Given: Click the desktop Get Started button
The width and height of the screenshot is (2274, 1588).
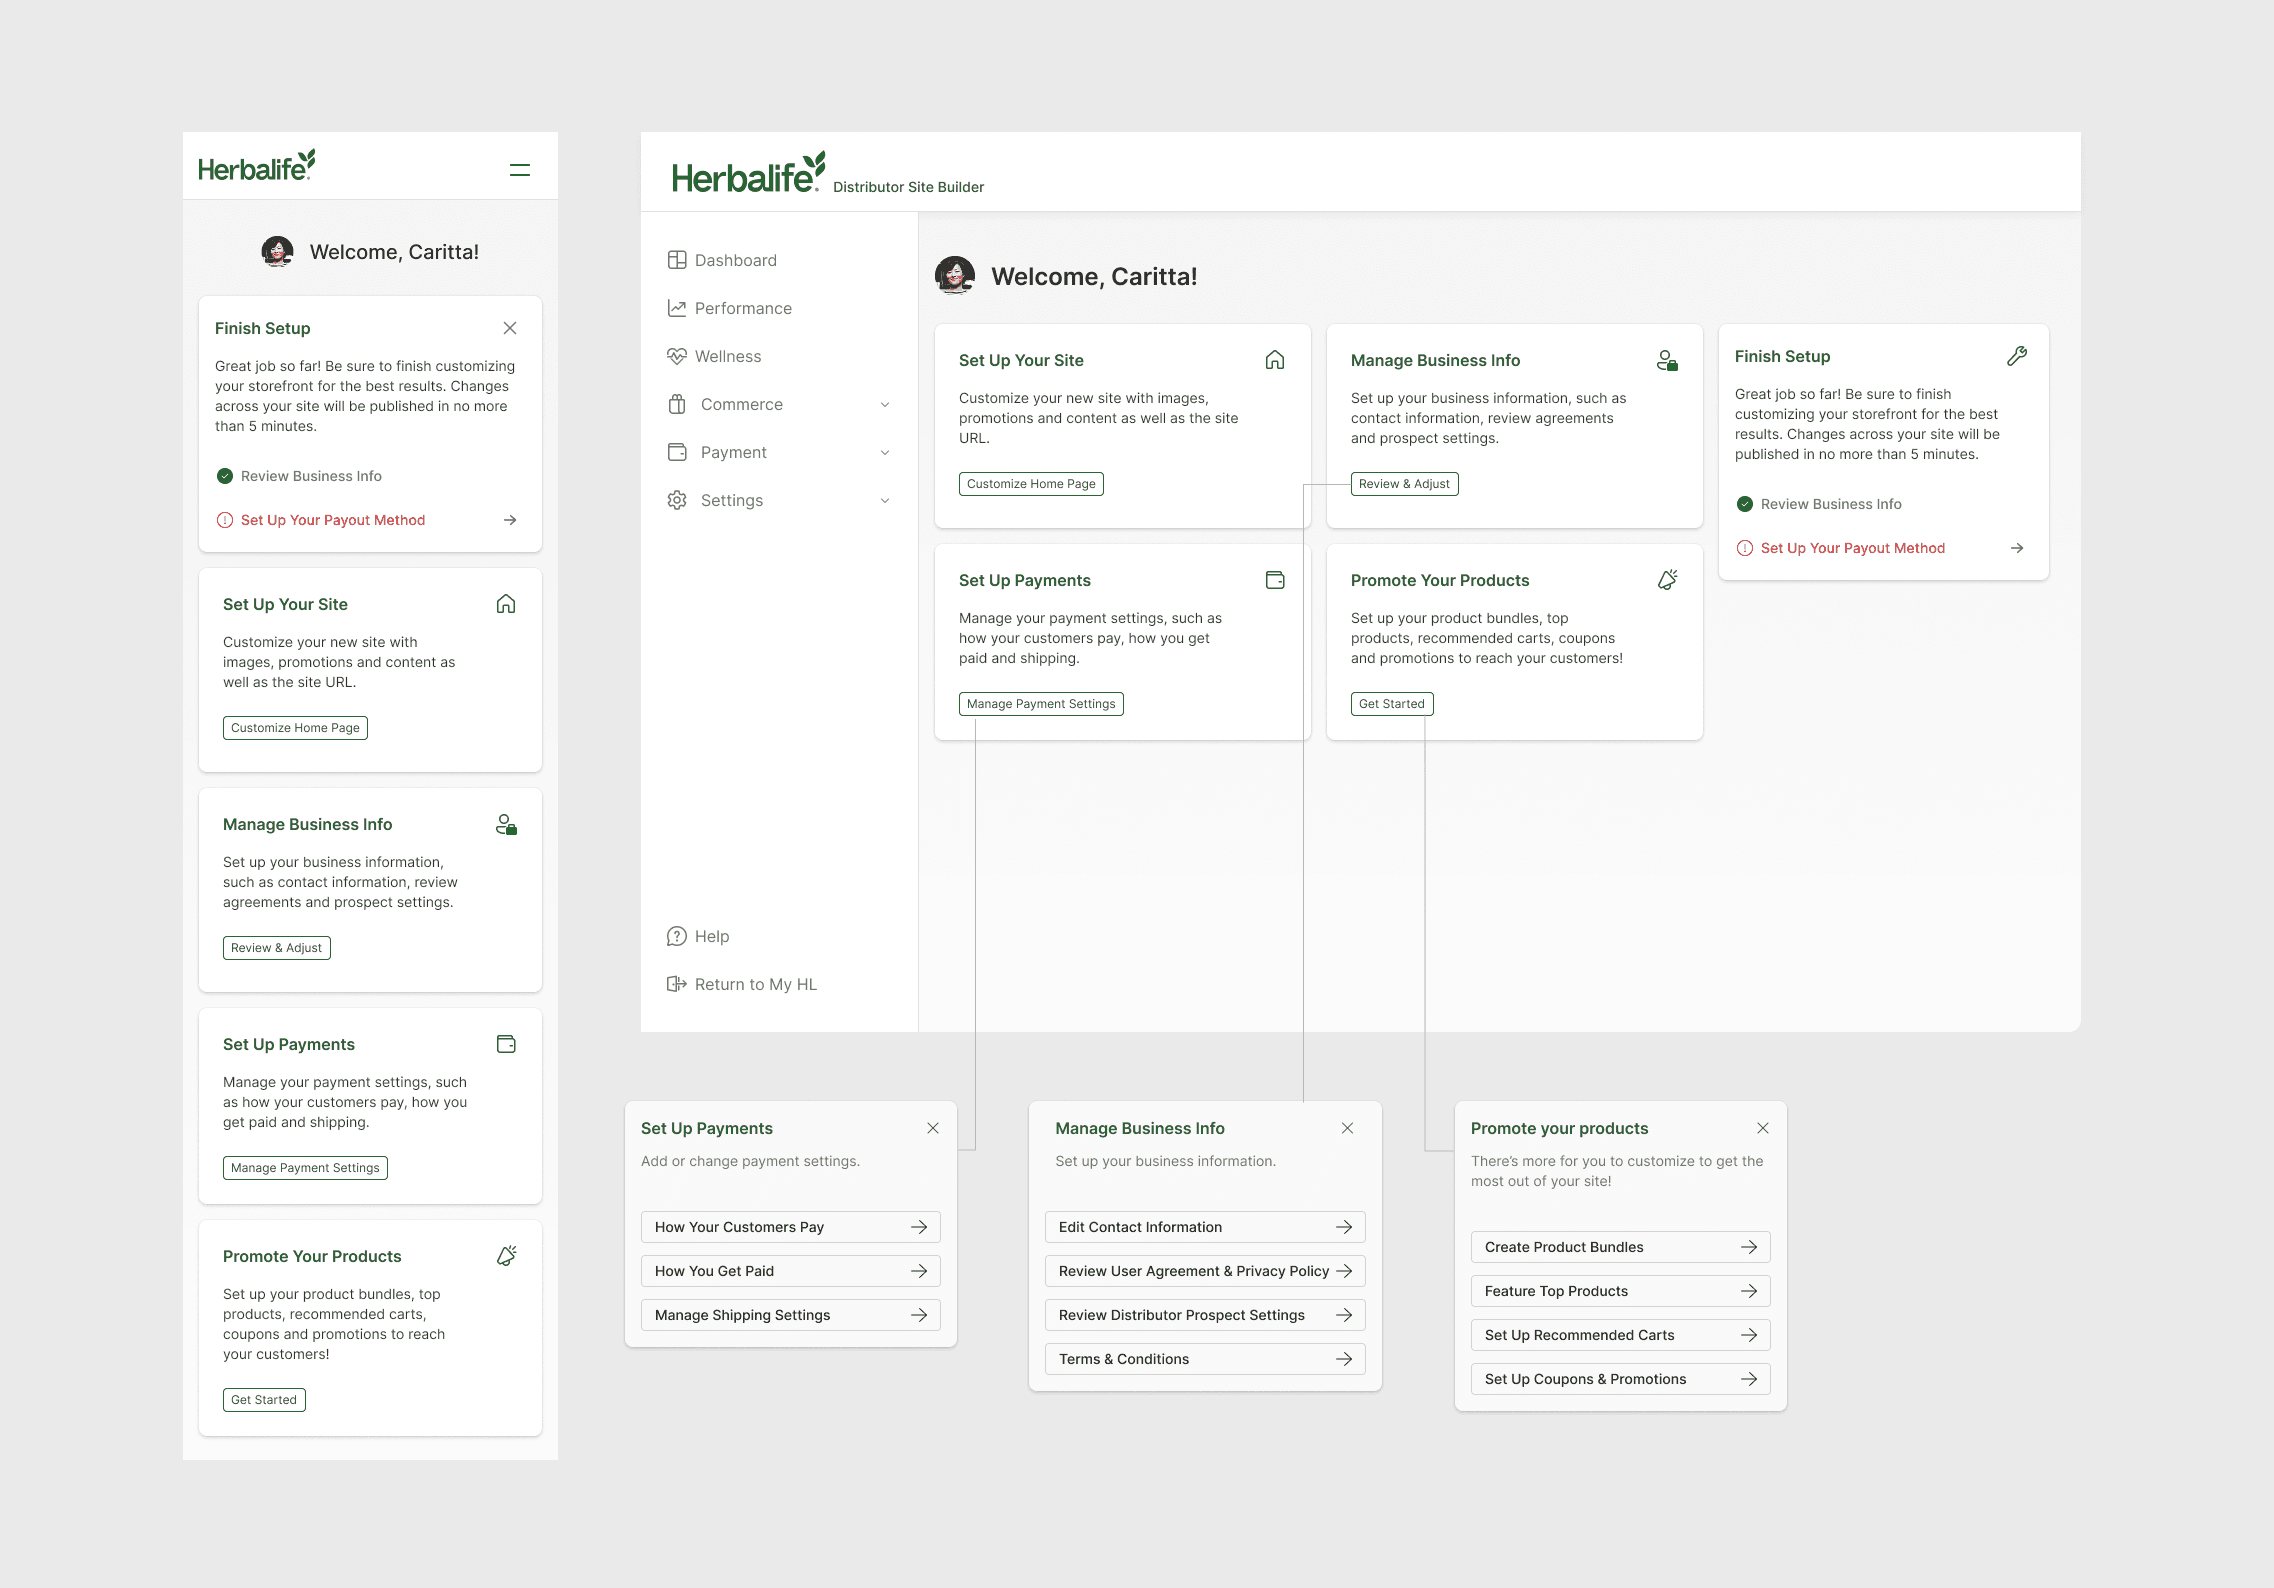Looking at the screenshot, I should point(1392,704).
